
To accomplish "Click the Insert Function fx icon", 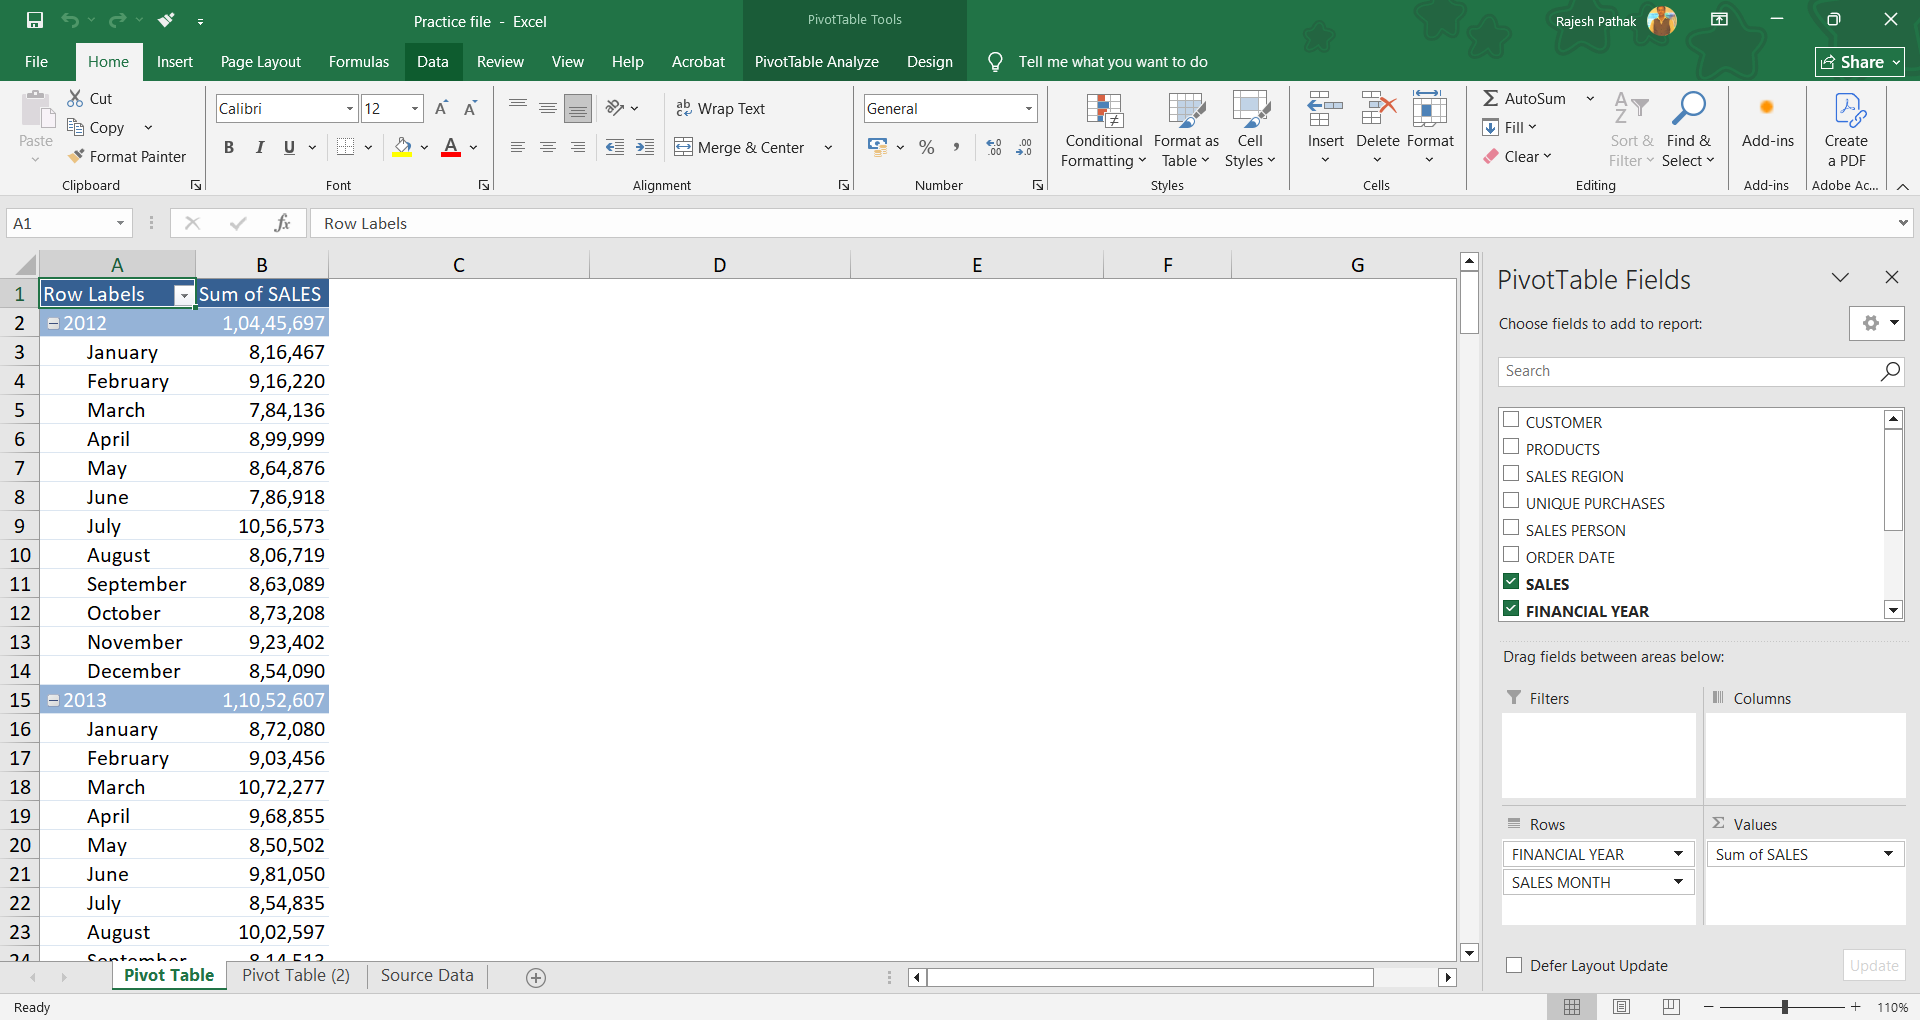I will (x=282, y=223).
